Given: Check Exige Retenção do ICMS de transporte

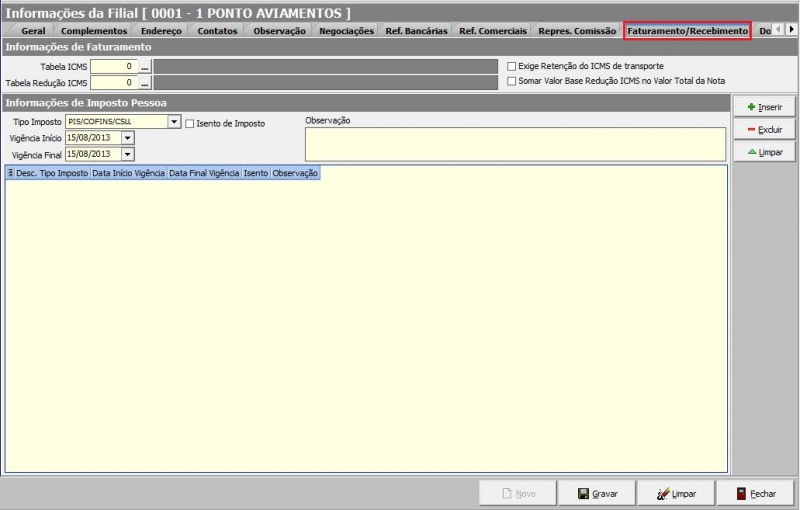Looking at the screenshot, I should (x=512, y=66).
